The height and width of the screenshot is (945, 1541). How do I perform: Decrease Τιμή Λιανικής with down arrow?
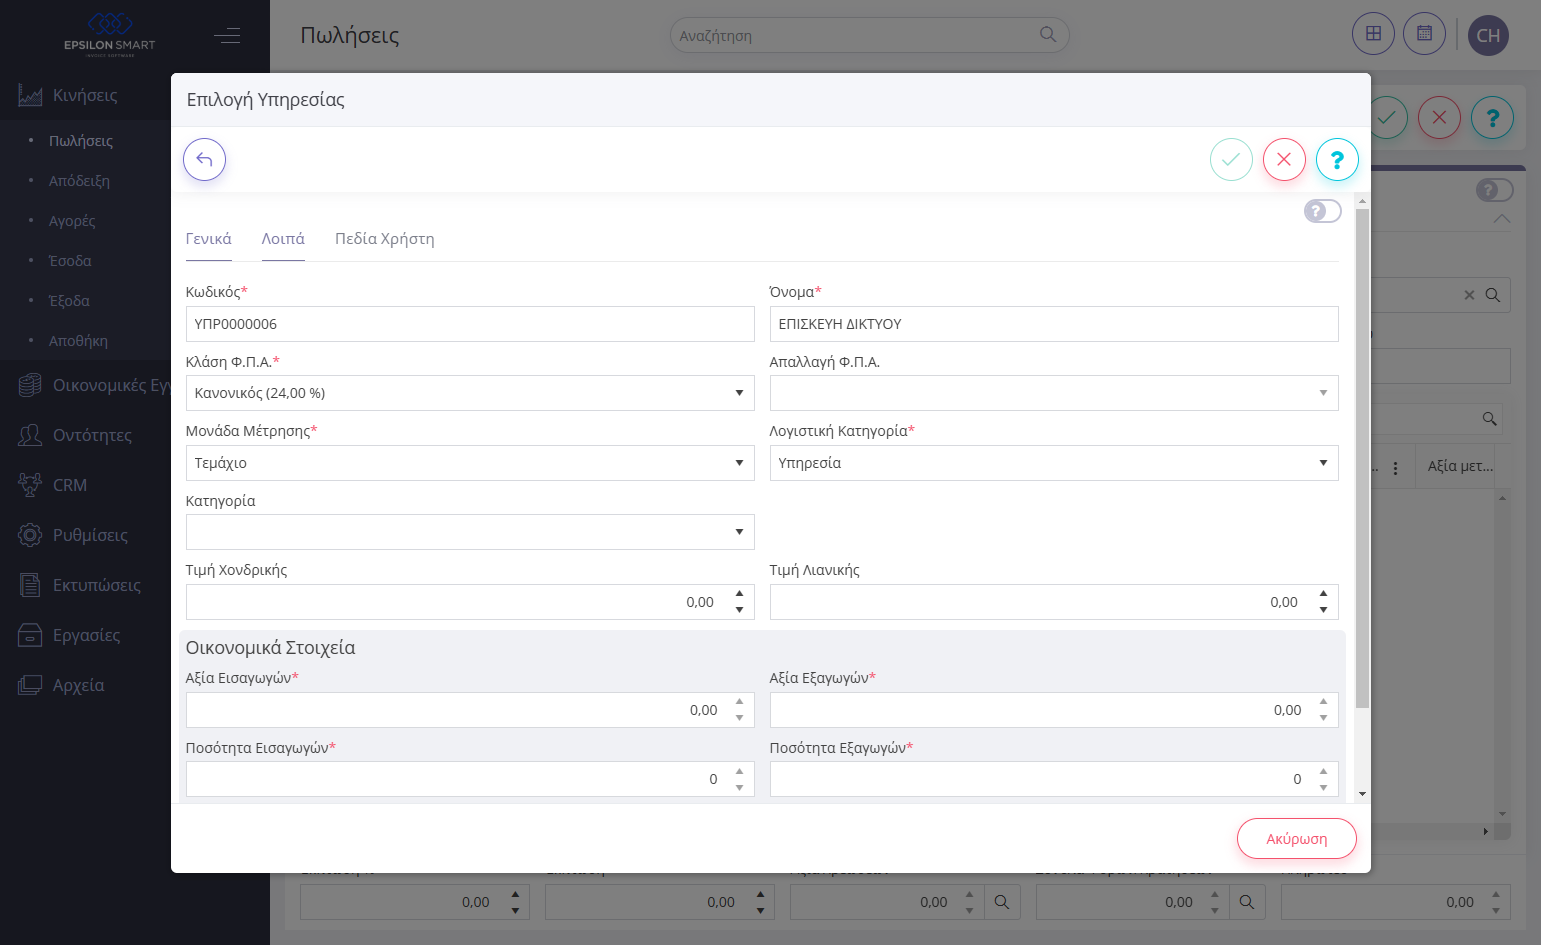pos(1323,610)
